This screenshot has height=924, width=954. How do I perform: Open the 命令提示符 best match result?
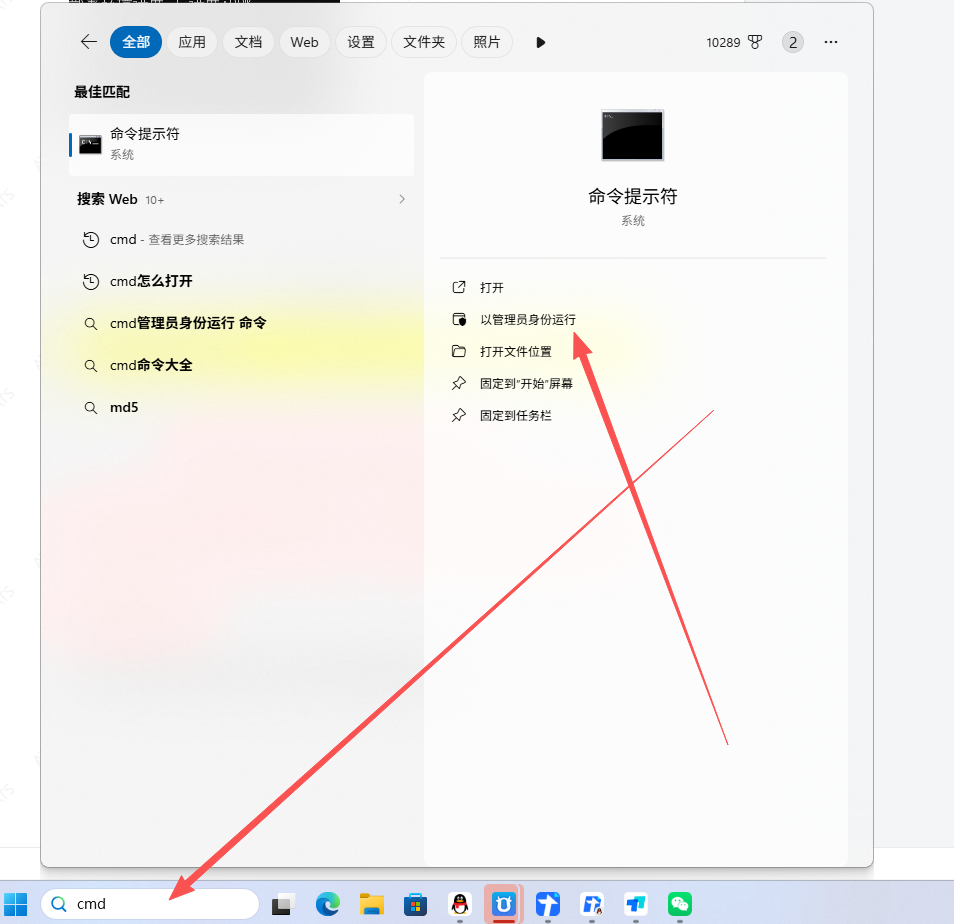(242, 145)
